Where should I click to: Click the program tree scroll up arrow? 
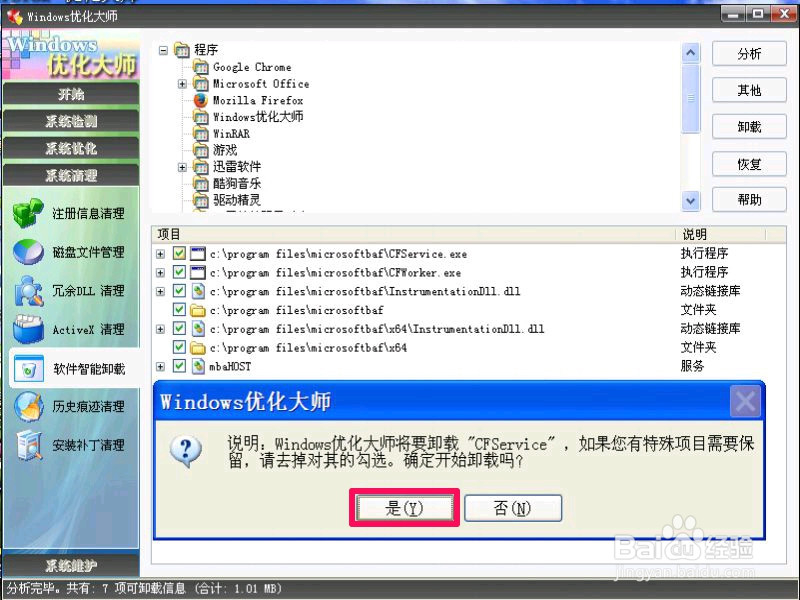coord(691,53)
